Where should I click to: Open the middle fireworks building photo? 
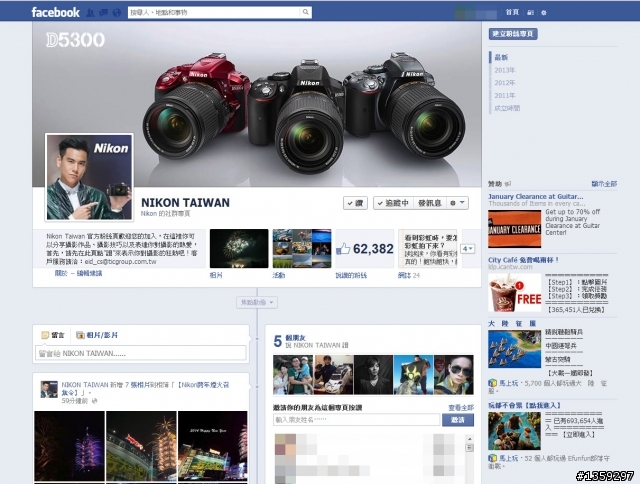(x=141, y=446)
